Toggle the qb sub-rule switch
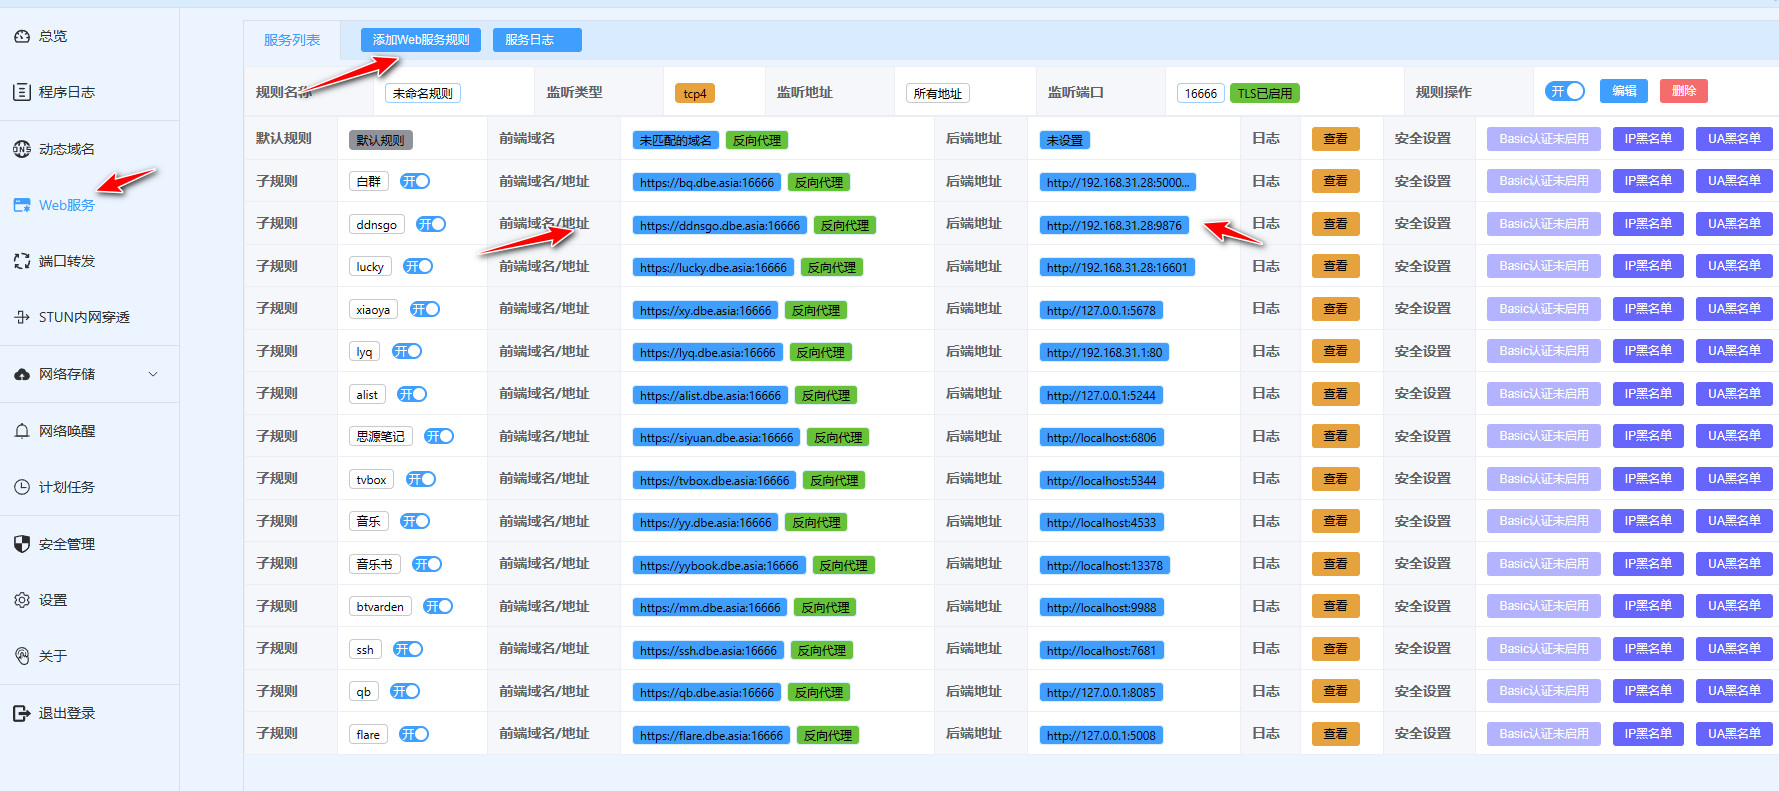Screen dimensions: 1779x791 [x=405, y=691]
